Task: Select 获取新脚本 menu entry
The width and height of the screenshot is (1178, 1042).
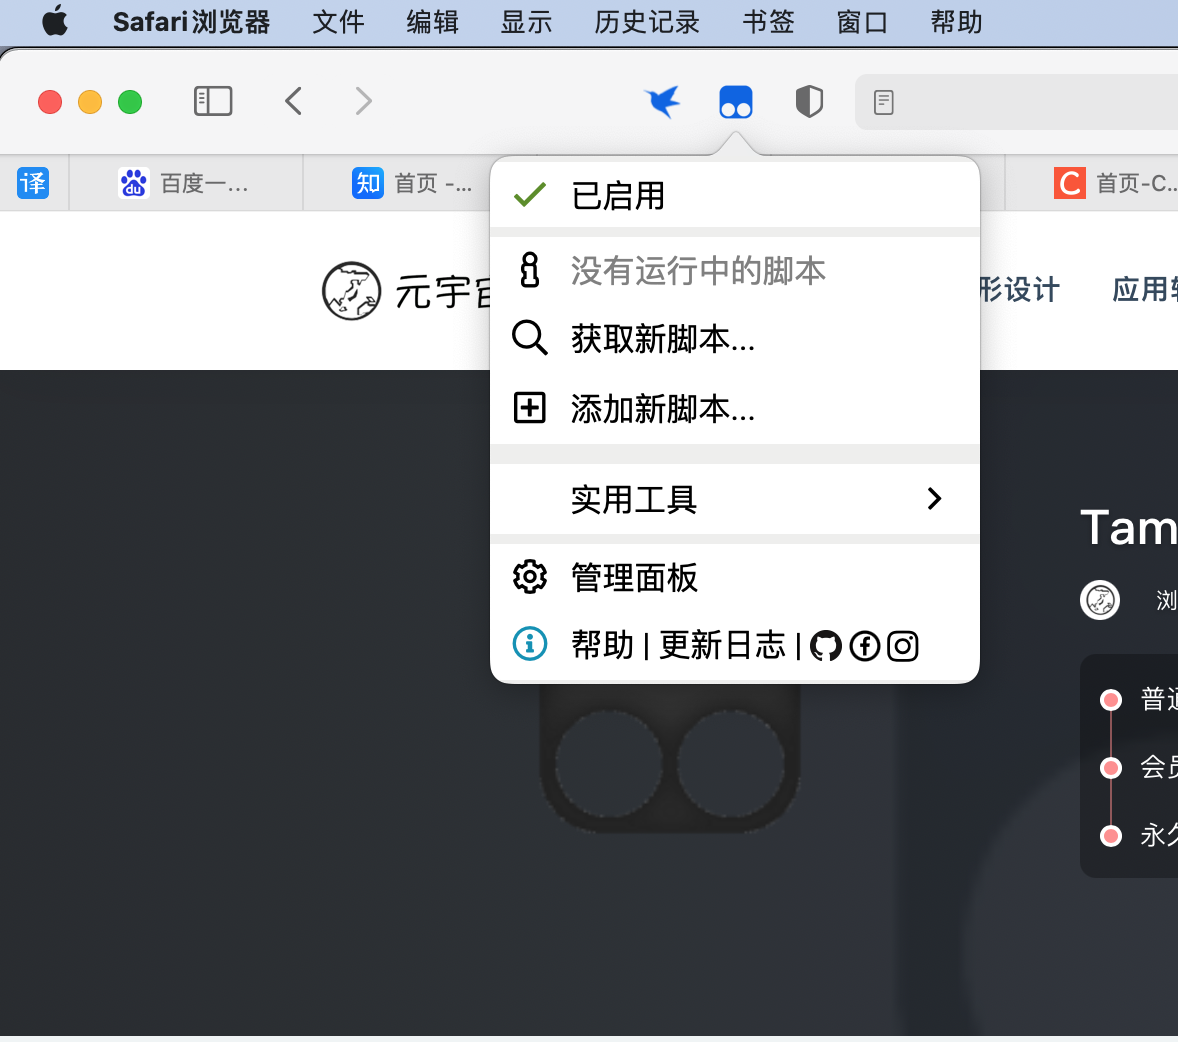Action: 662,339
